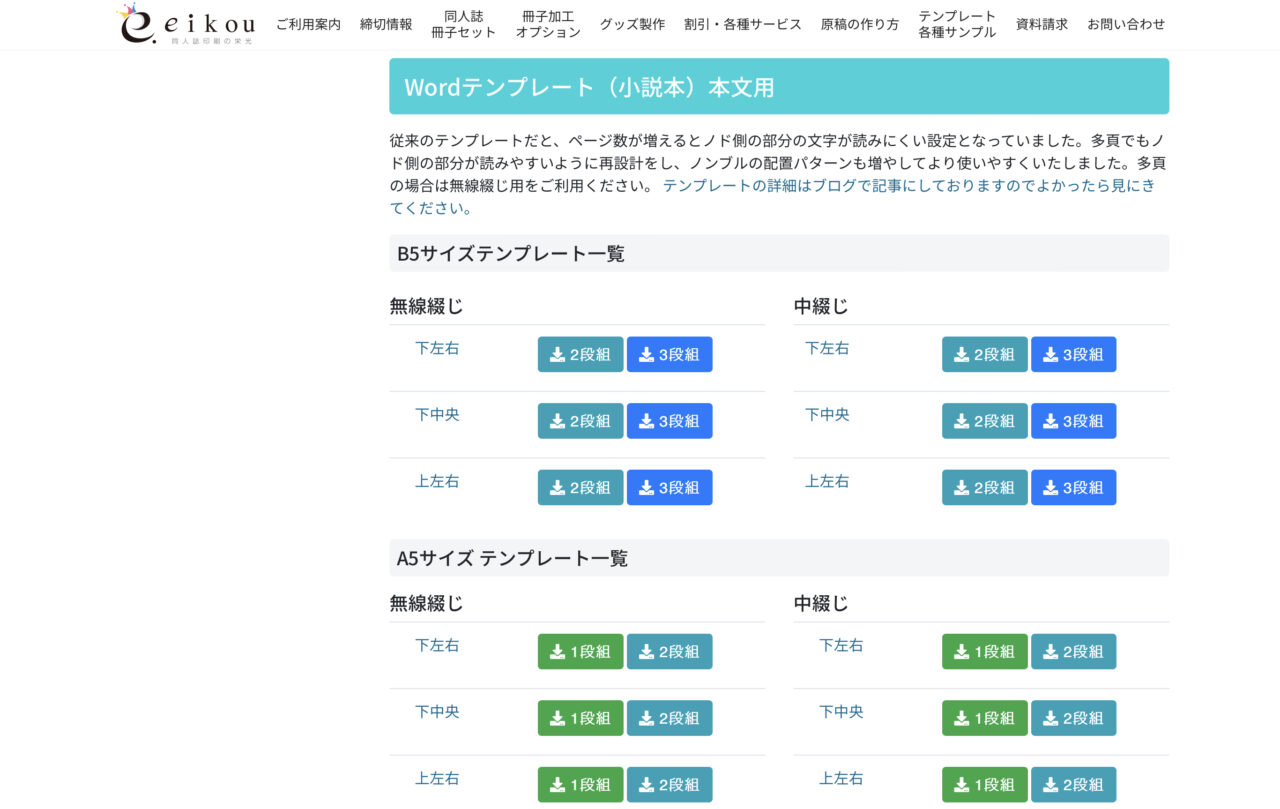
Task: Expand the 冊子加工 オプション menu
Action: click(x=548, y=24)
